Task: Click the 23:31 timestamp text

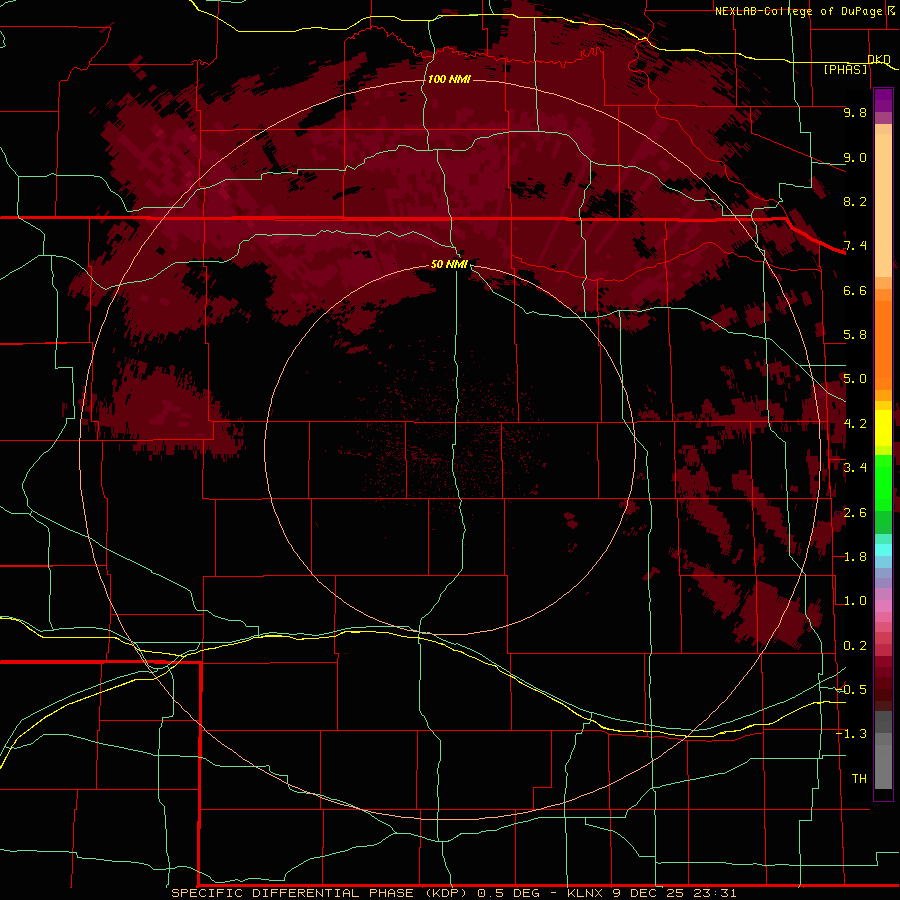Action: tap(716, 893)
